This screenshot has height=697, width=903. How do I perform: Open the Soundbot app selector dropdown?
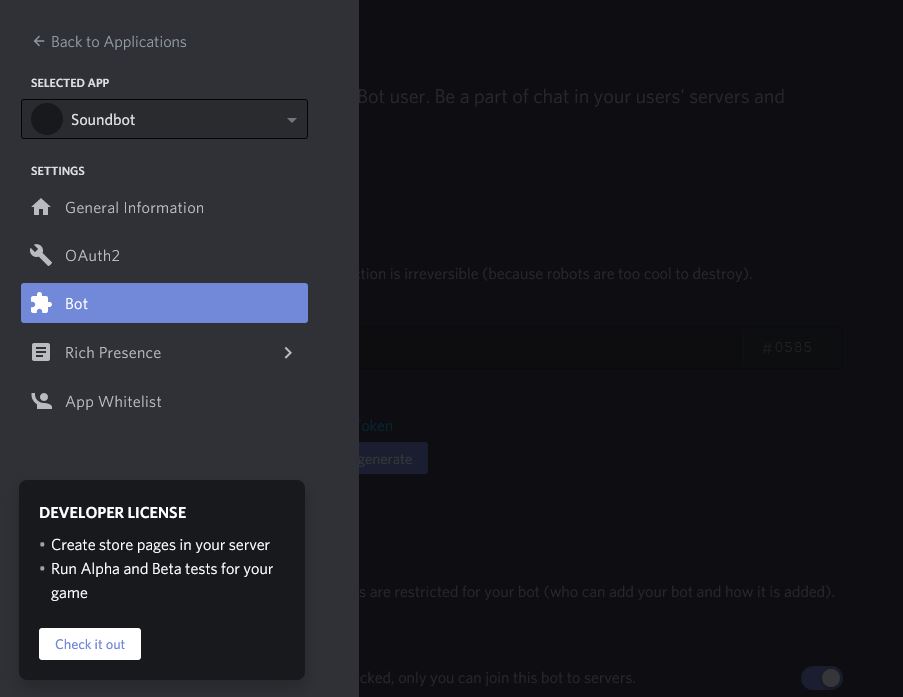coord(164,119)
